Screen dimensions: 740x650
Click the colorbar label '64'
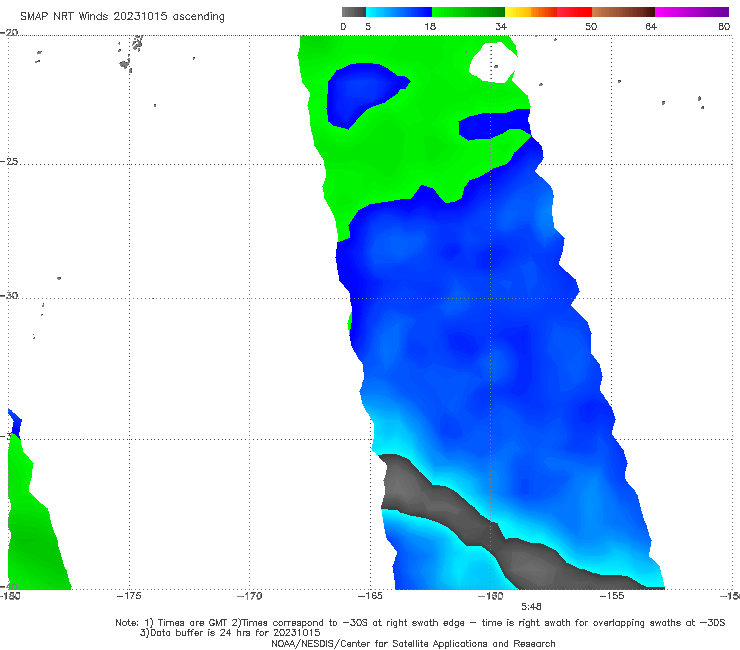pos(651,26)
